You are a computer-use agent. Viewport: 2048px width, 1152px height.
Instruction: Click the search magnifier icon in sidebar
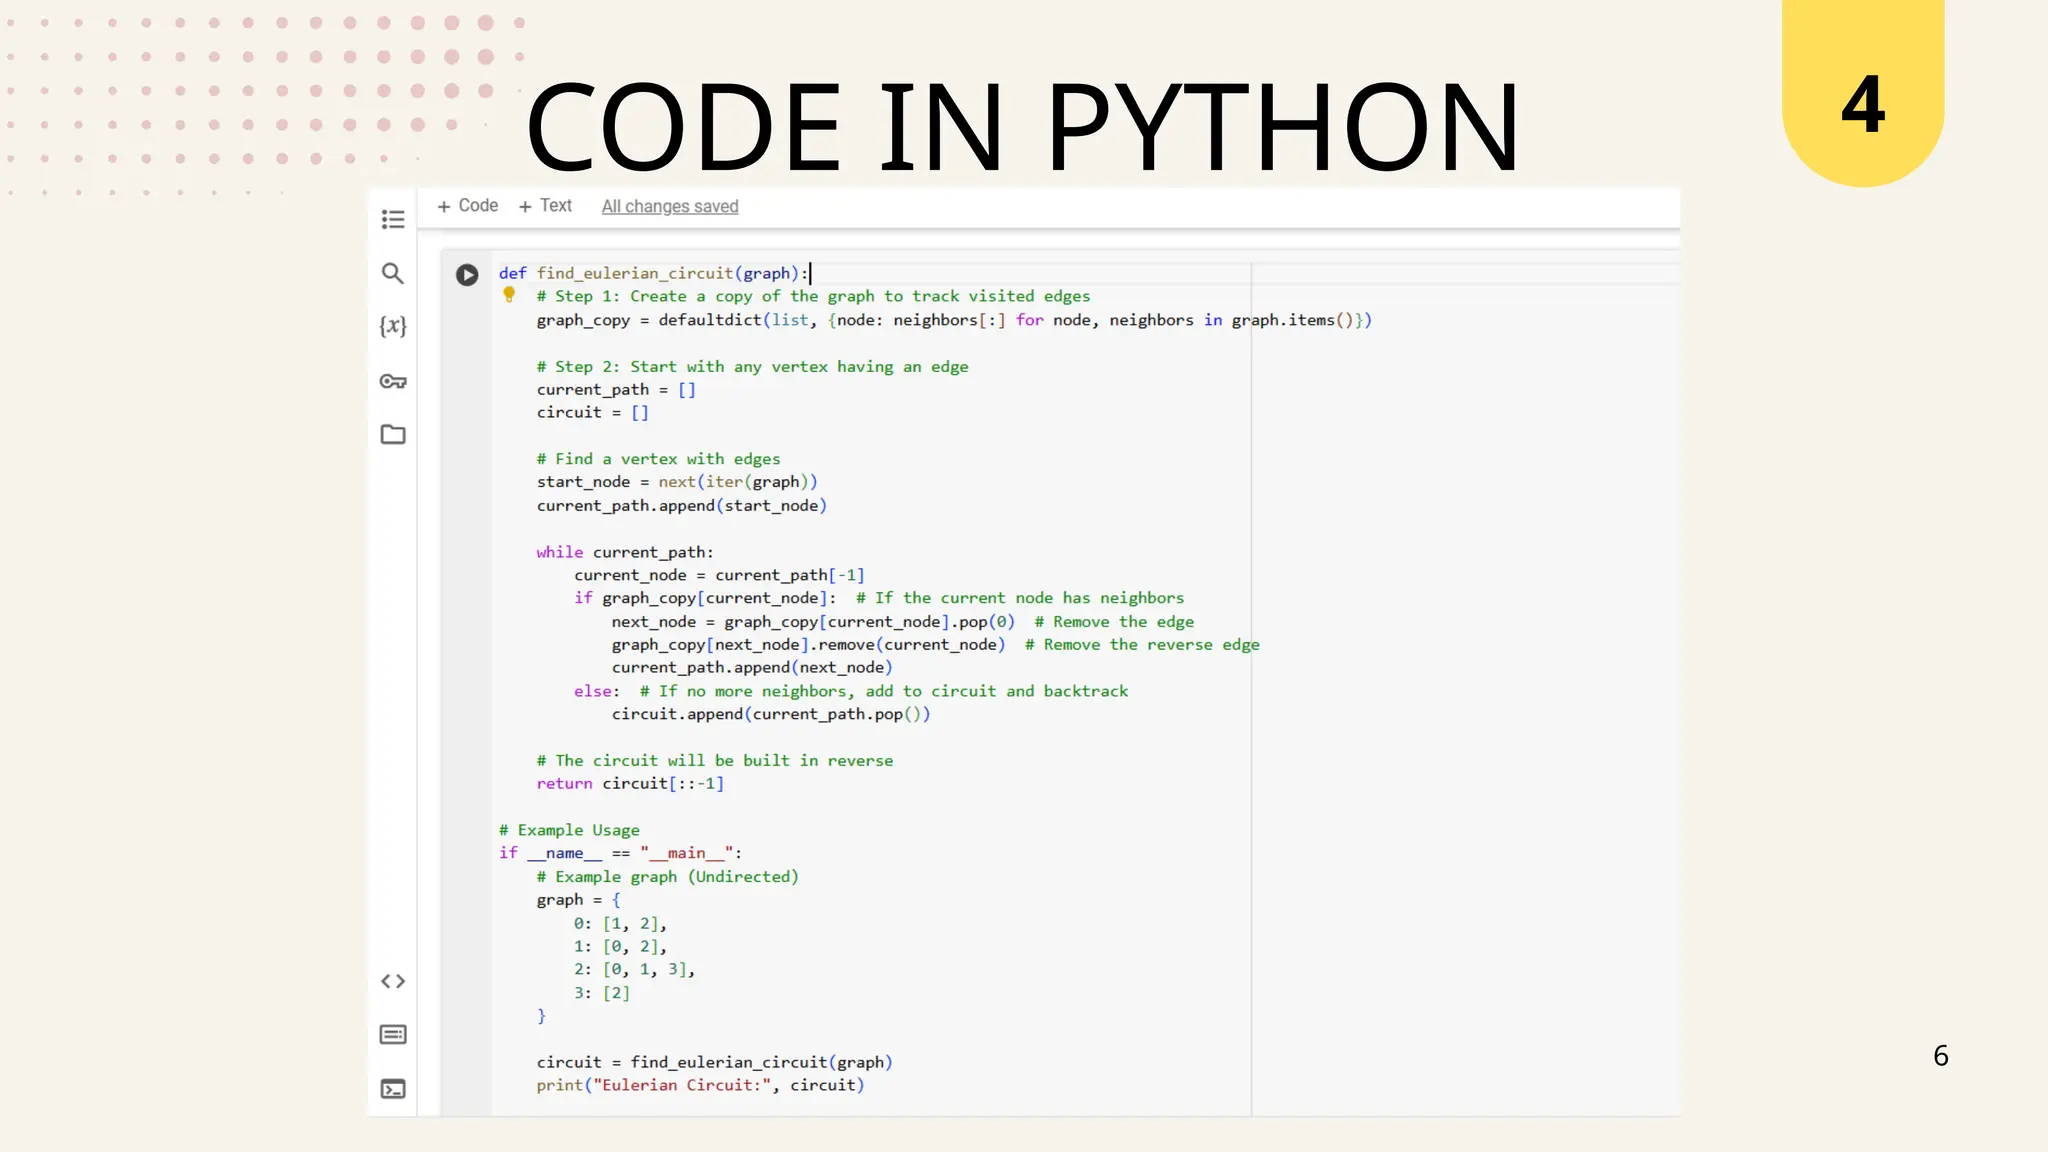pyautogui.click(x=393, y=273)
